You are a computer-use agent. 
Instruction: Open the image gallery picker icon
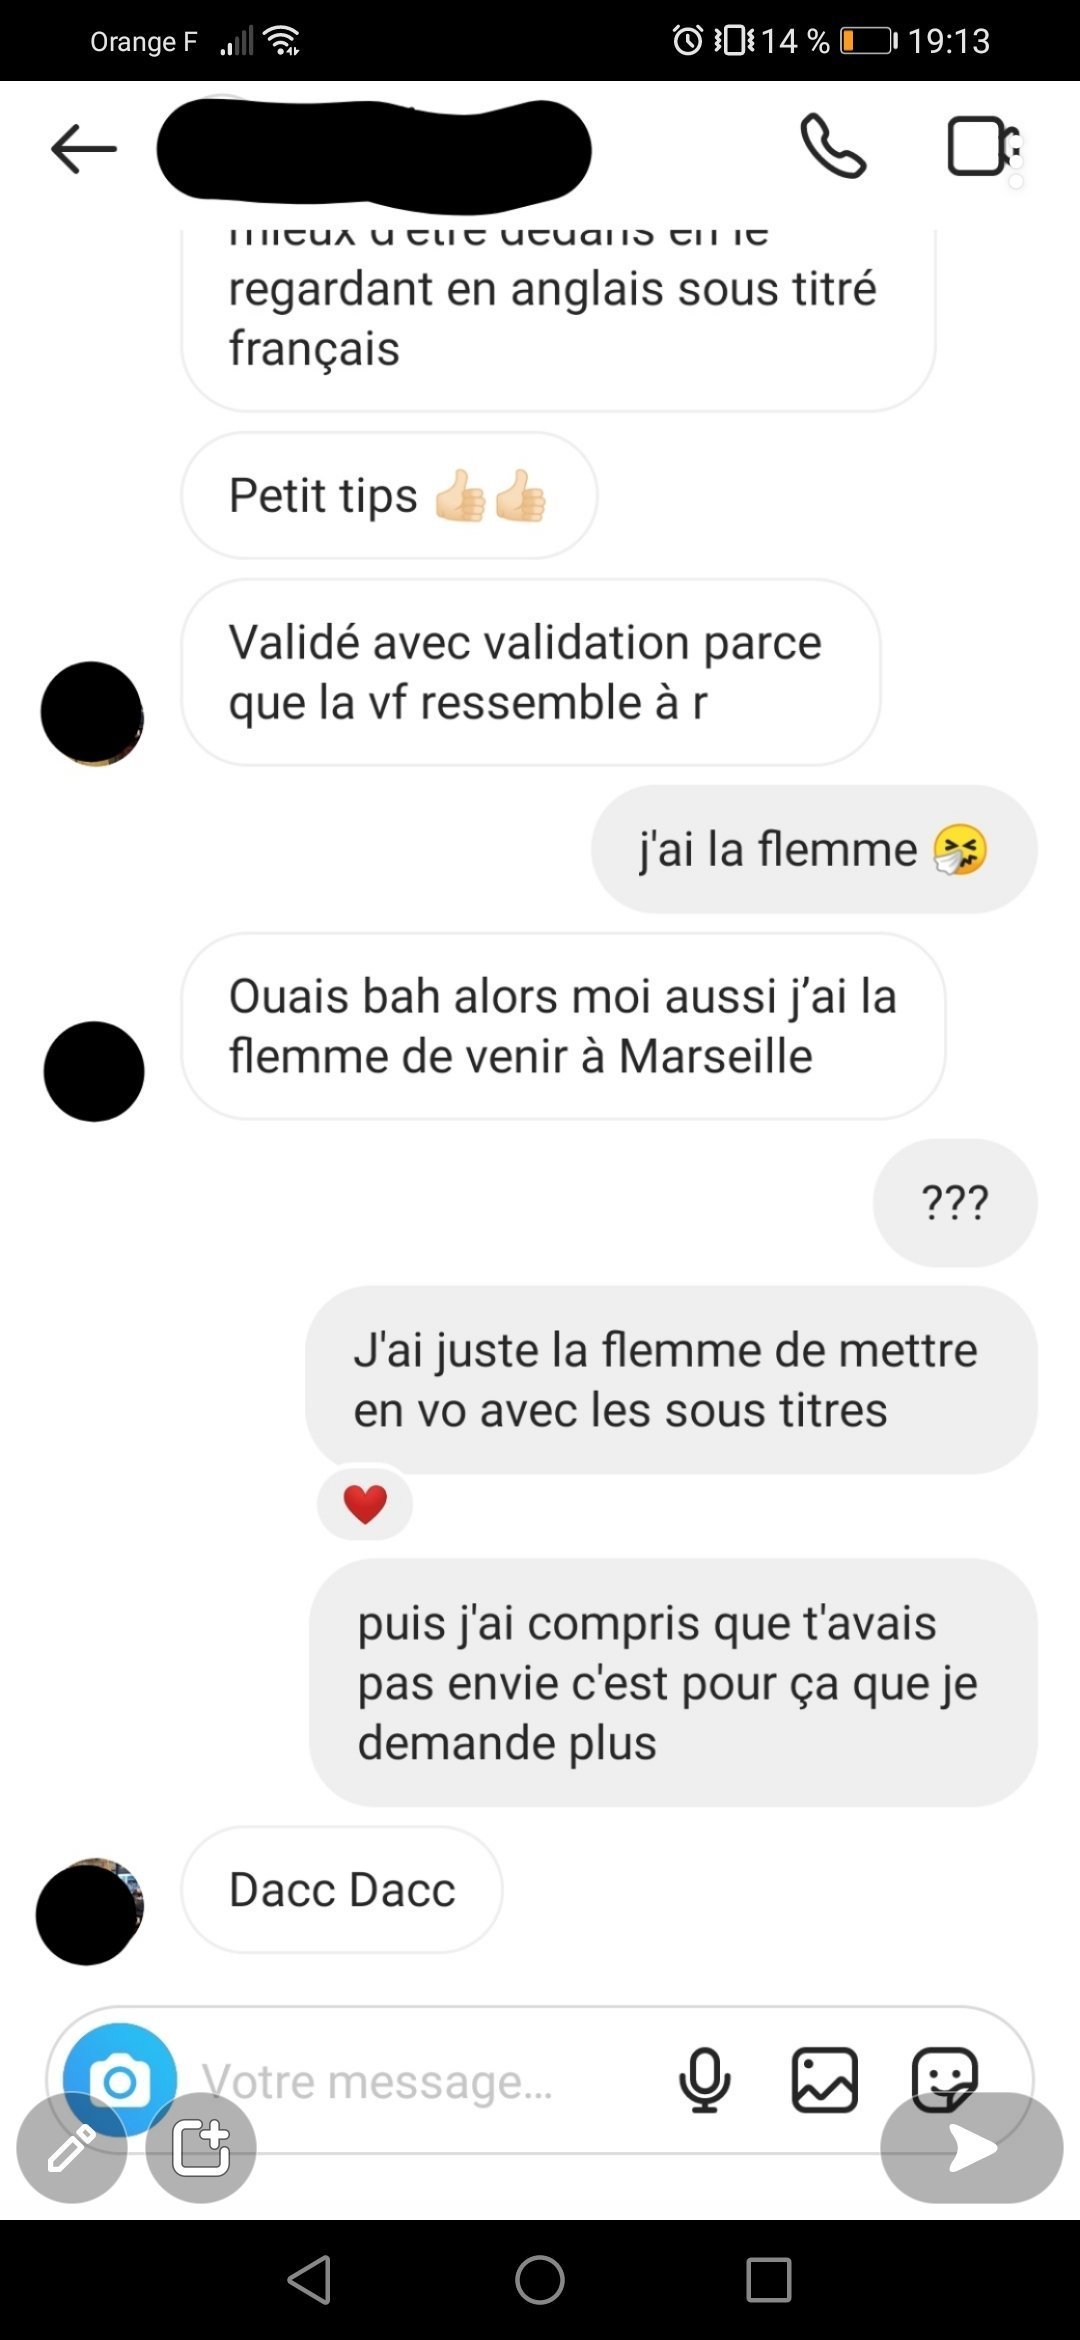[x=824, y=2080]
